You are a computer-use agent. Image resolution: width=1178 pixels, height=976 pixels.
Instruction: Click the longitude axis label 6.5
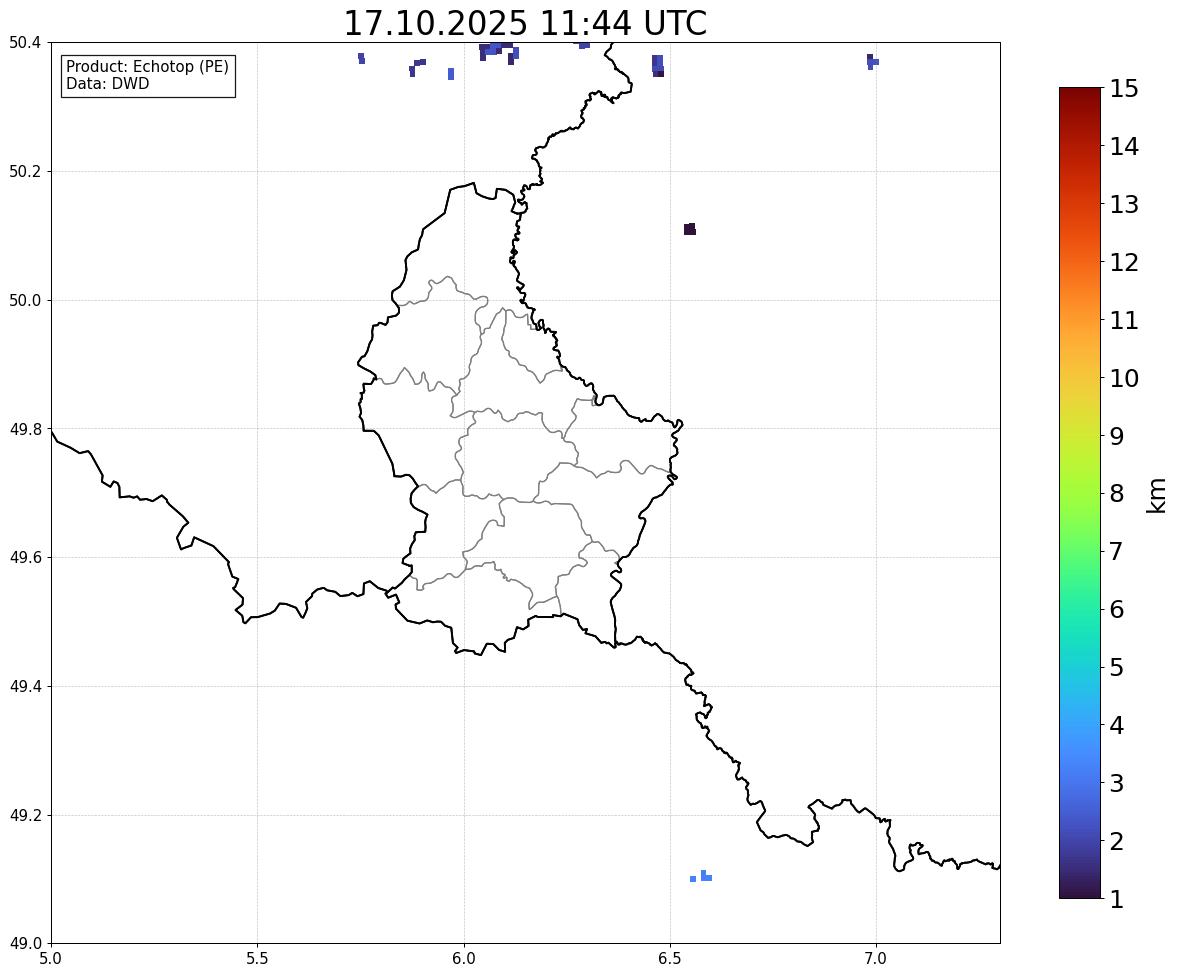[670, 959]
